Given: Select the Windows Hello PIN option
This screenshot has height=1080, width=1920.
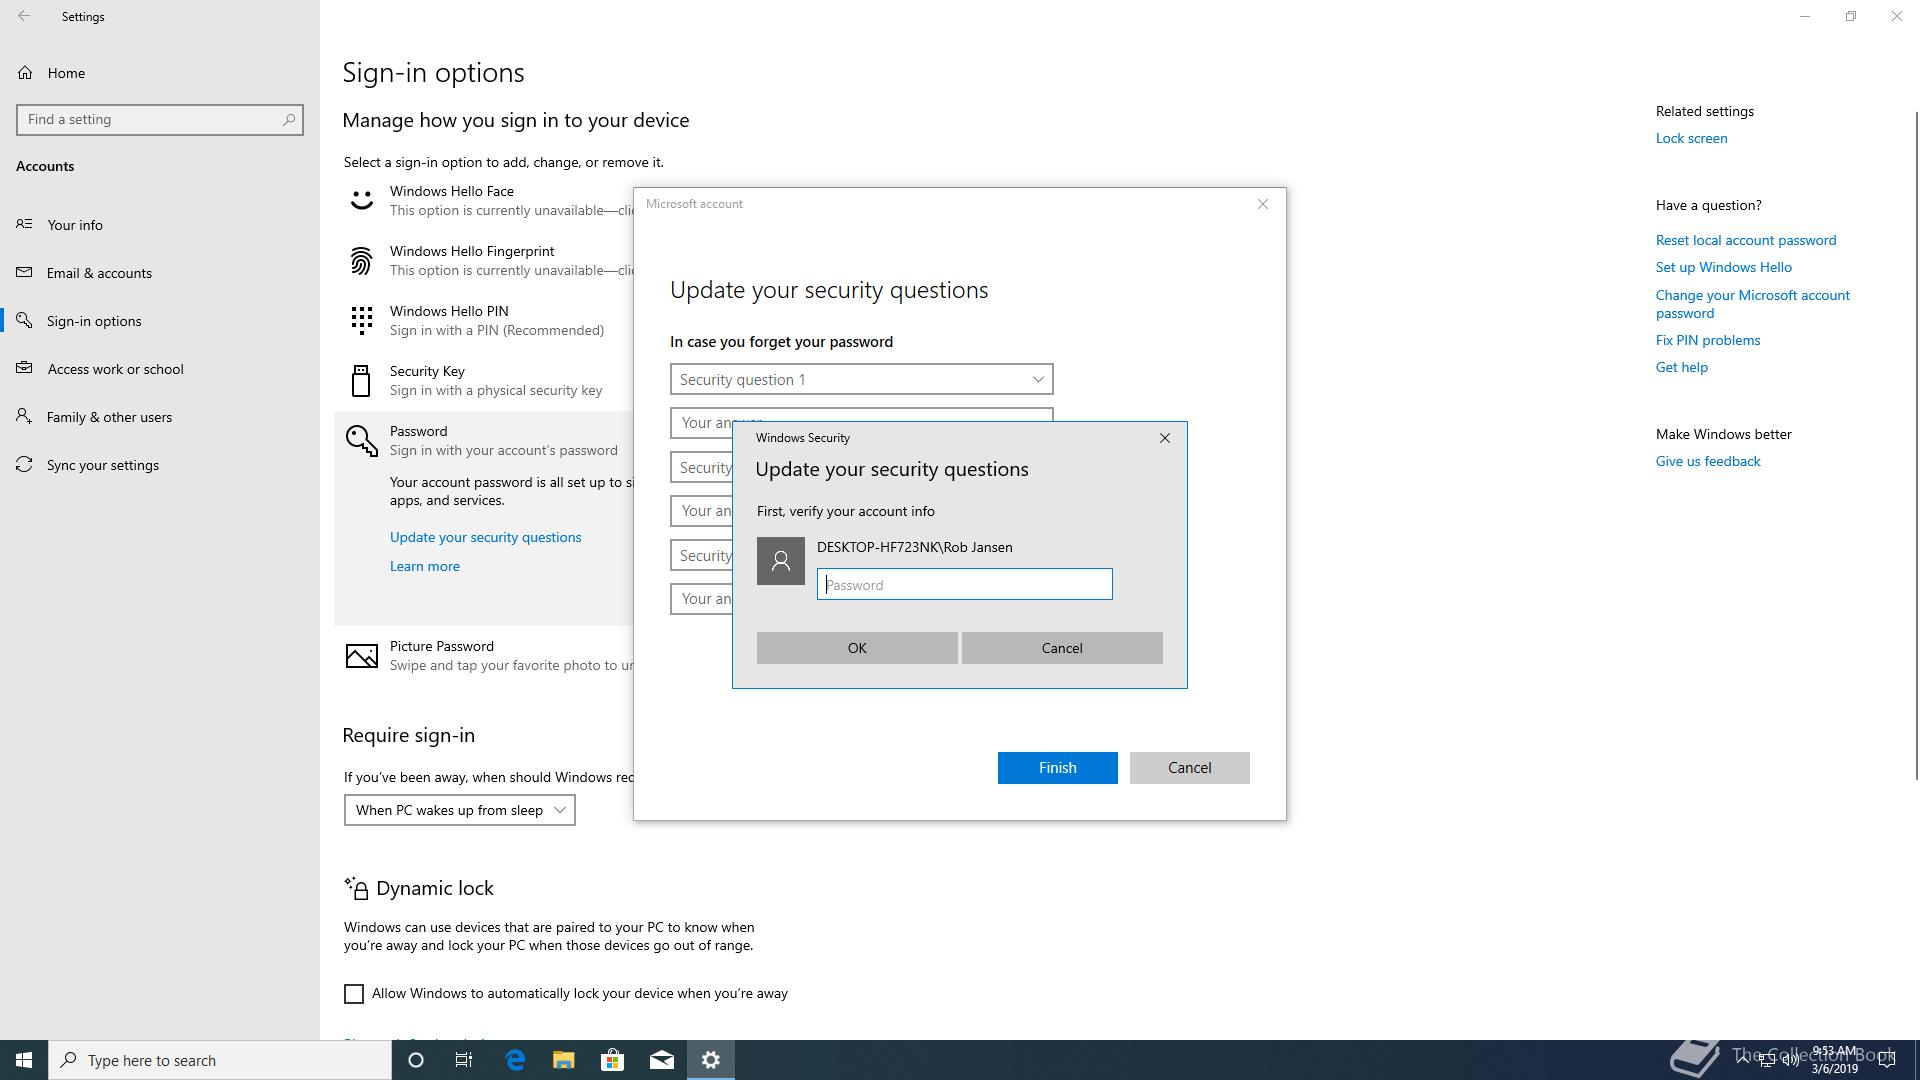Looking at the screenshot, I should point(485,320).
